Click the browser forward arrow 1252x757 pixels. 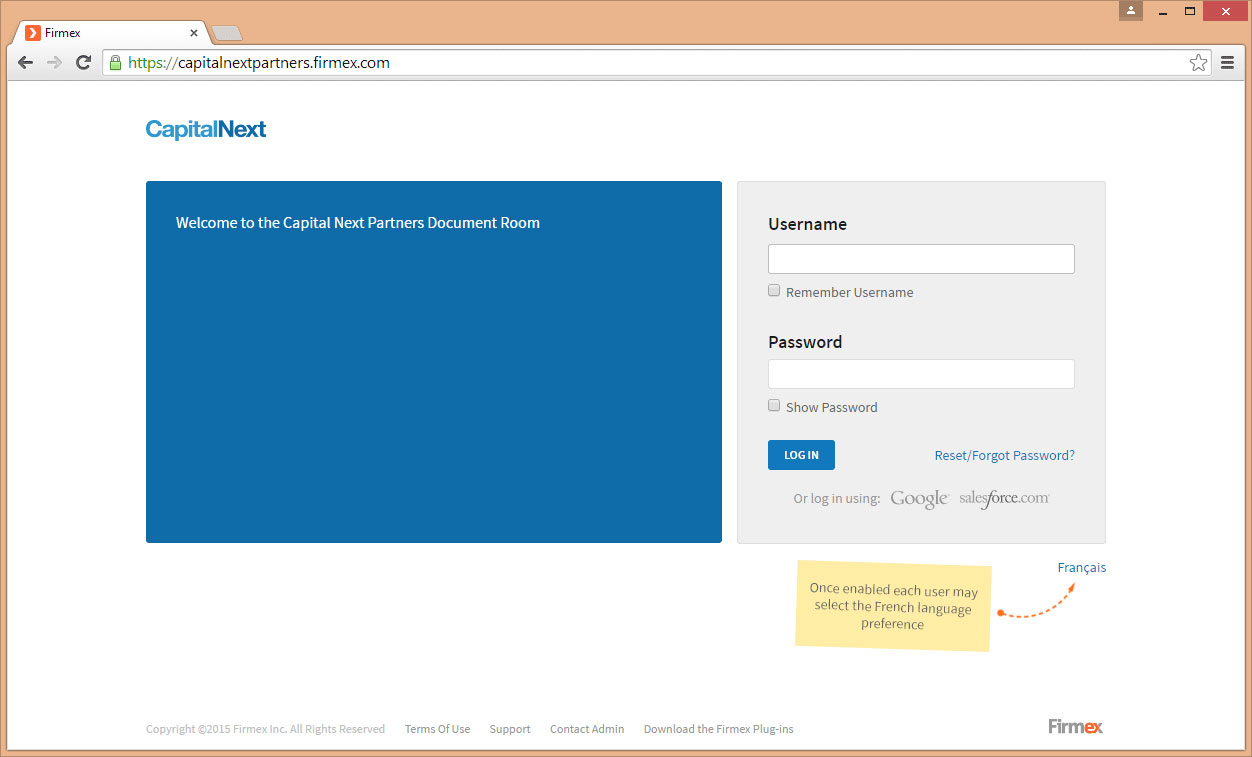tap(54, 63)
